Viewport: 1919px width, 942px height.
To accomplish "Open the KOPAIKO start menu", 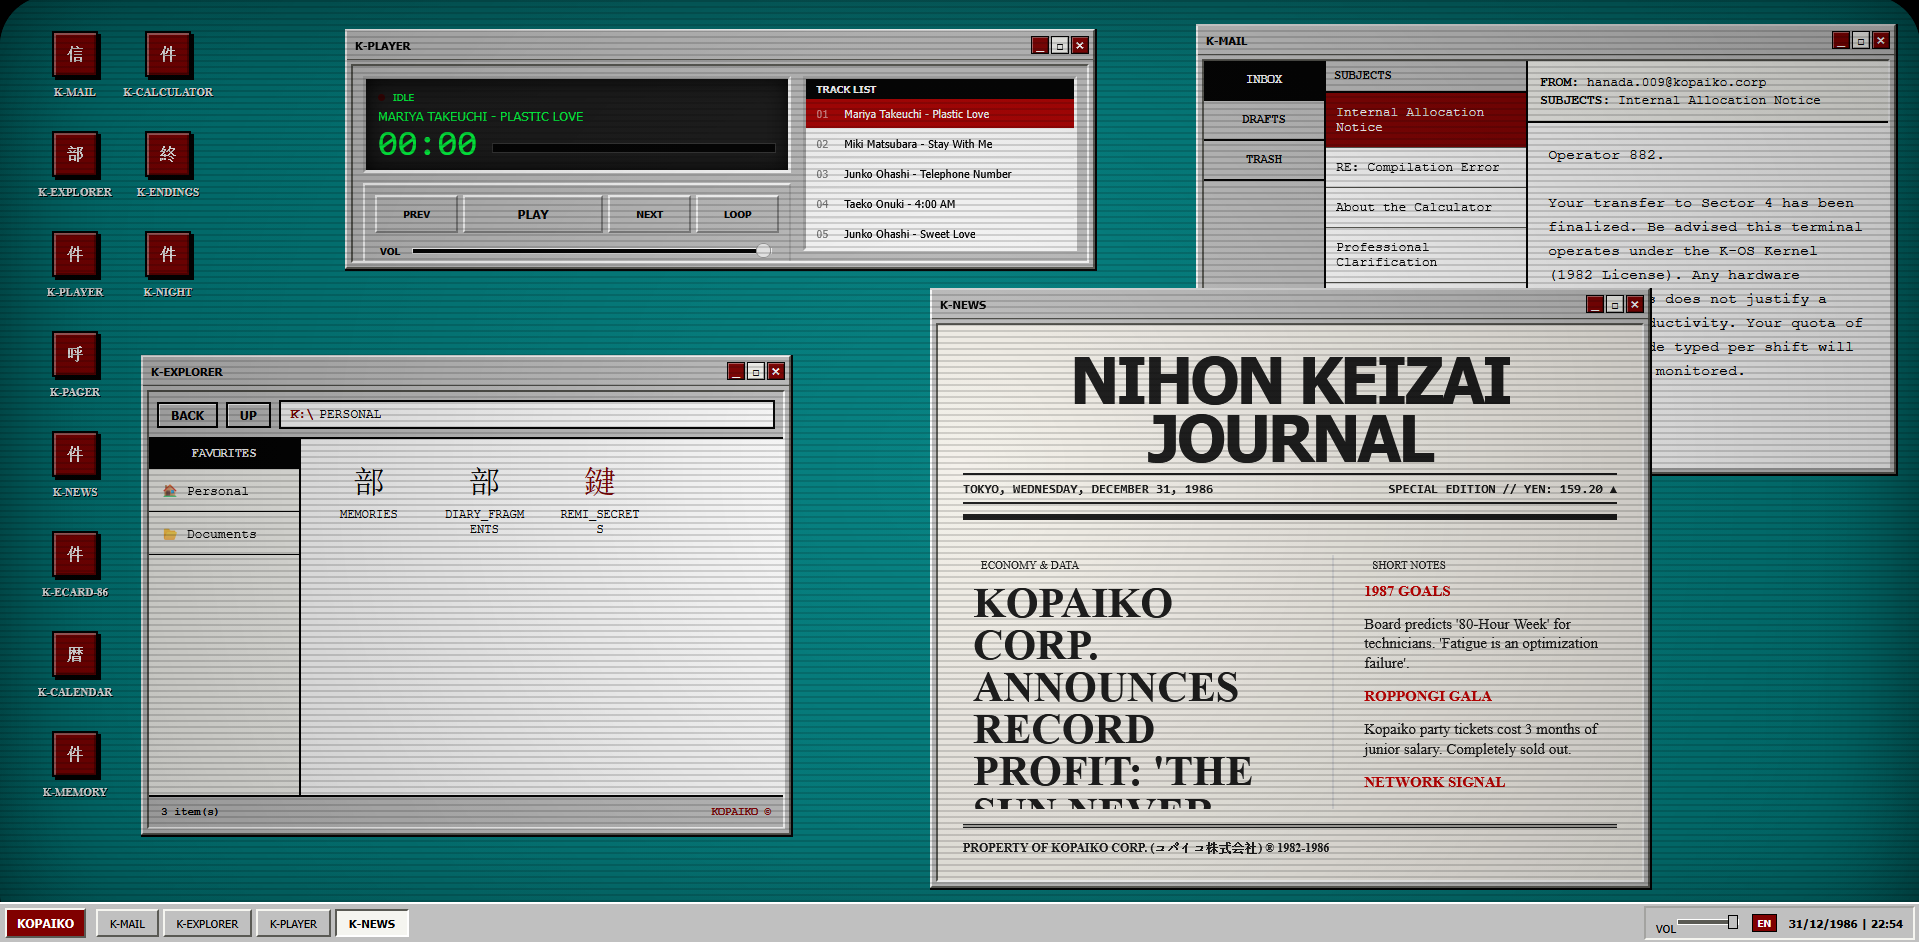I will [x=45, y=923].
